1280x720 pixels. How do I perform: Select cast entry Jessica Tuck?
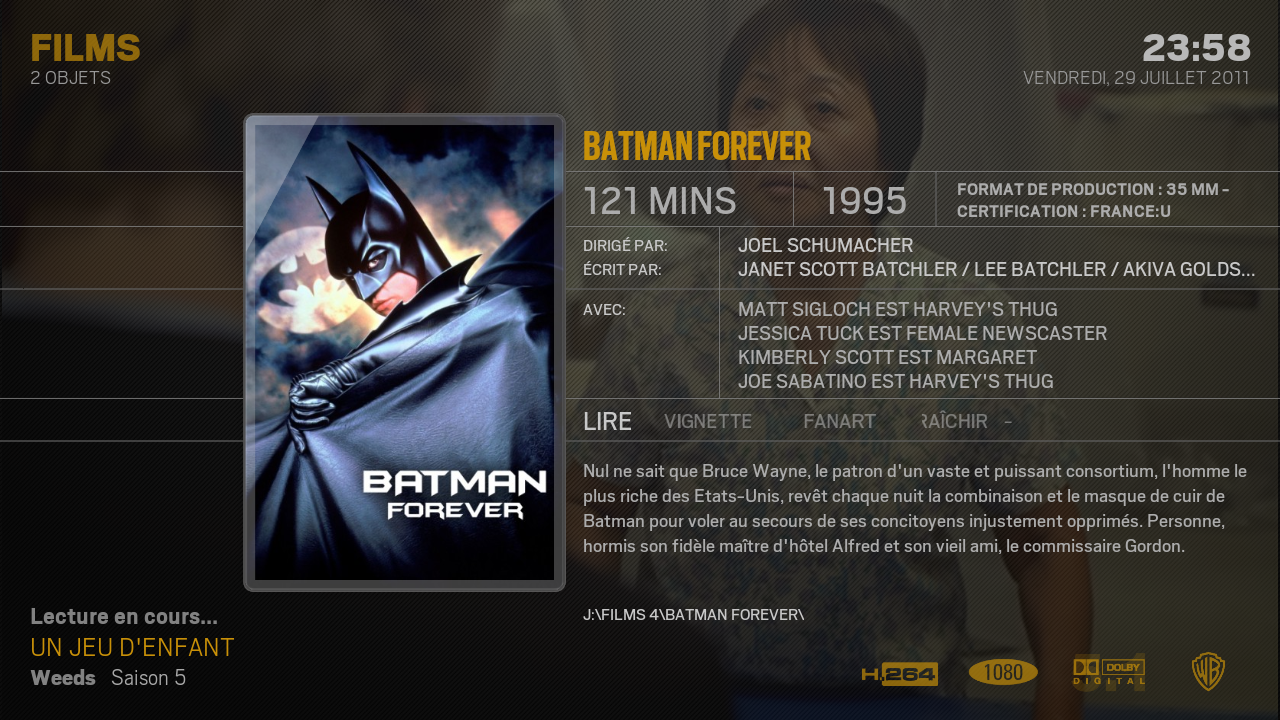(922, 333)
